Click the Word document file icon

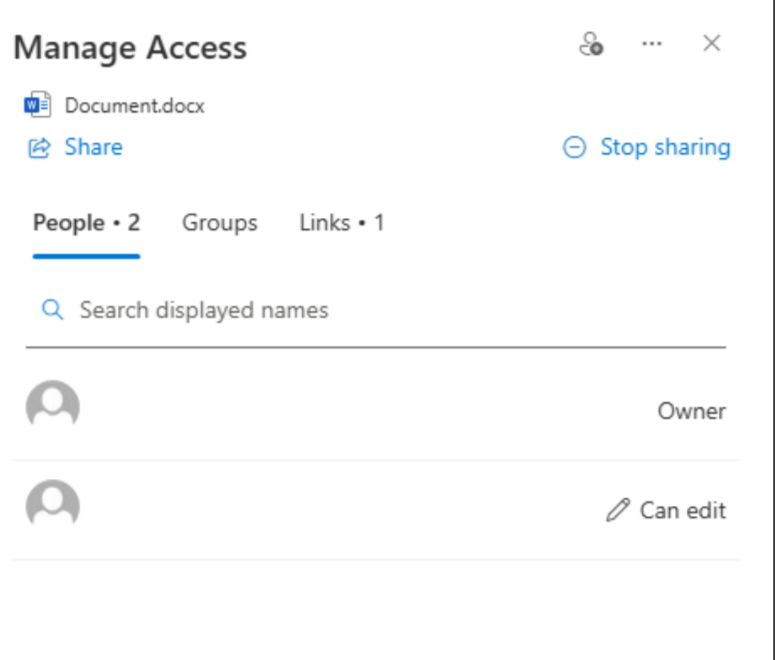(38, 105)
